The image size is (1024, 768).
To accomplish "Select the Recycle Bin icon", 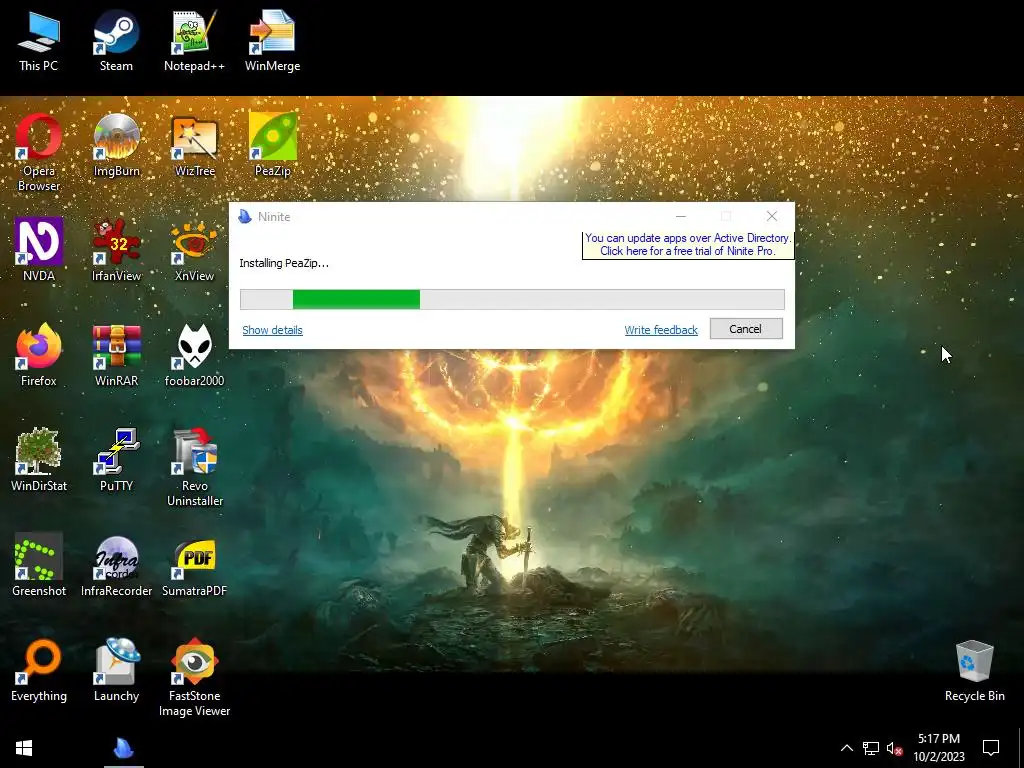I will click(x=974, y=671).
